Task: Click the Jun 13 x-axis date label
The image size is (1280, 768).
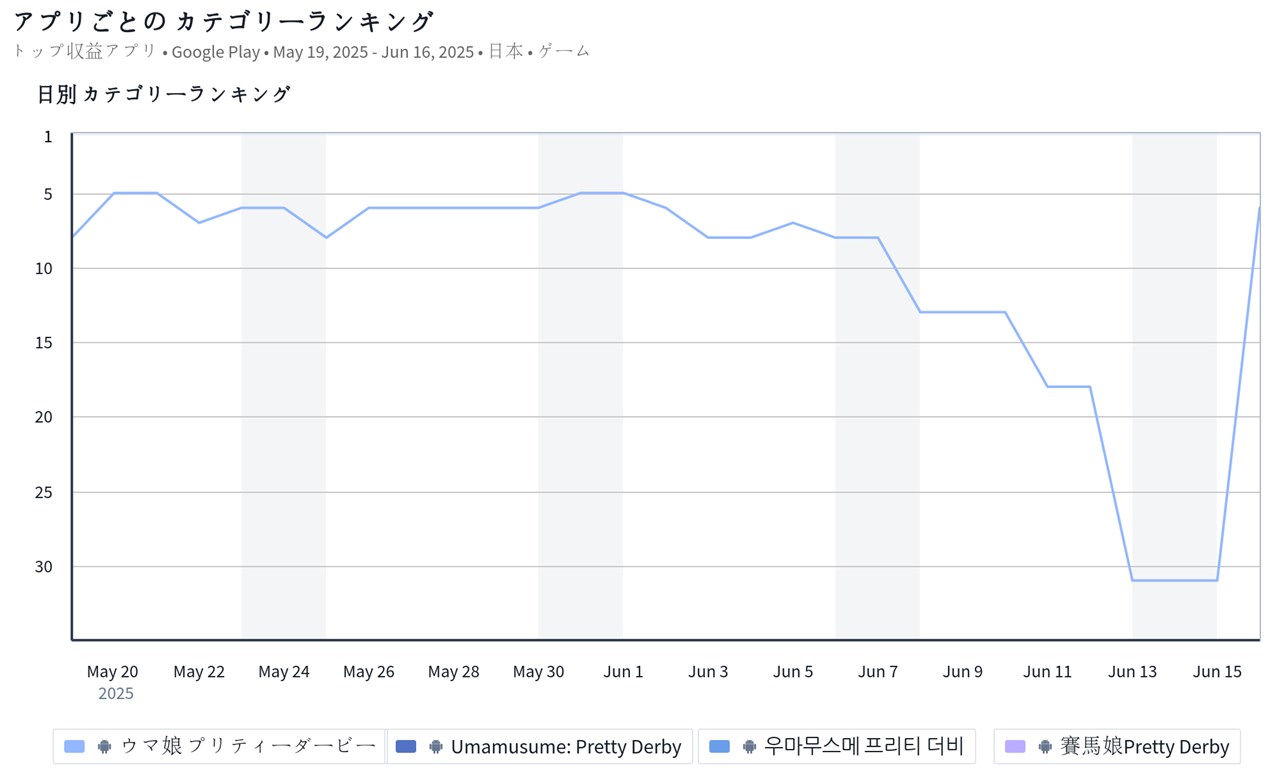Action: pyautogui.click(x=1132, y=672)
